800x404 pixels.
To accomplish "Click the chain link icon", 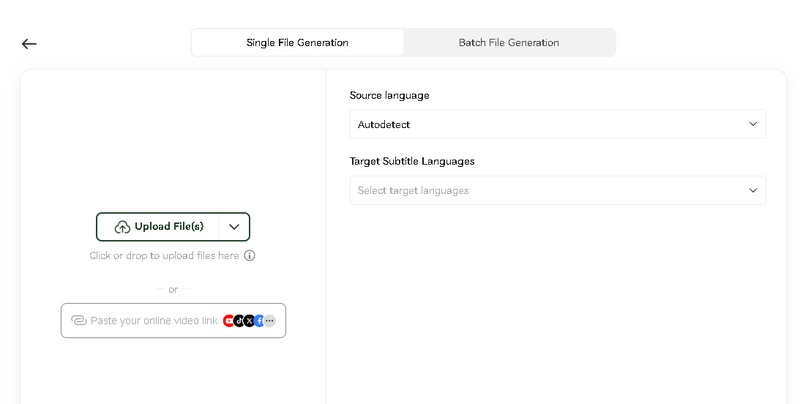I will coord(78,321).
